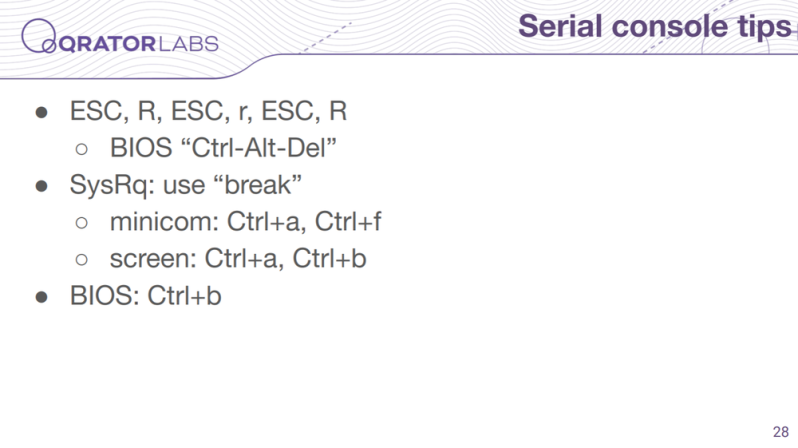Screen dimensions: 798x448
Task: Select the BIOS: Ctrl+b bullet line
Action: (146, 296)
